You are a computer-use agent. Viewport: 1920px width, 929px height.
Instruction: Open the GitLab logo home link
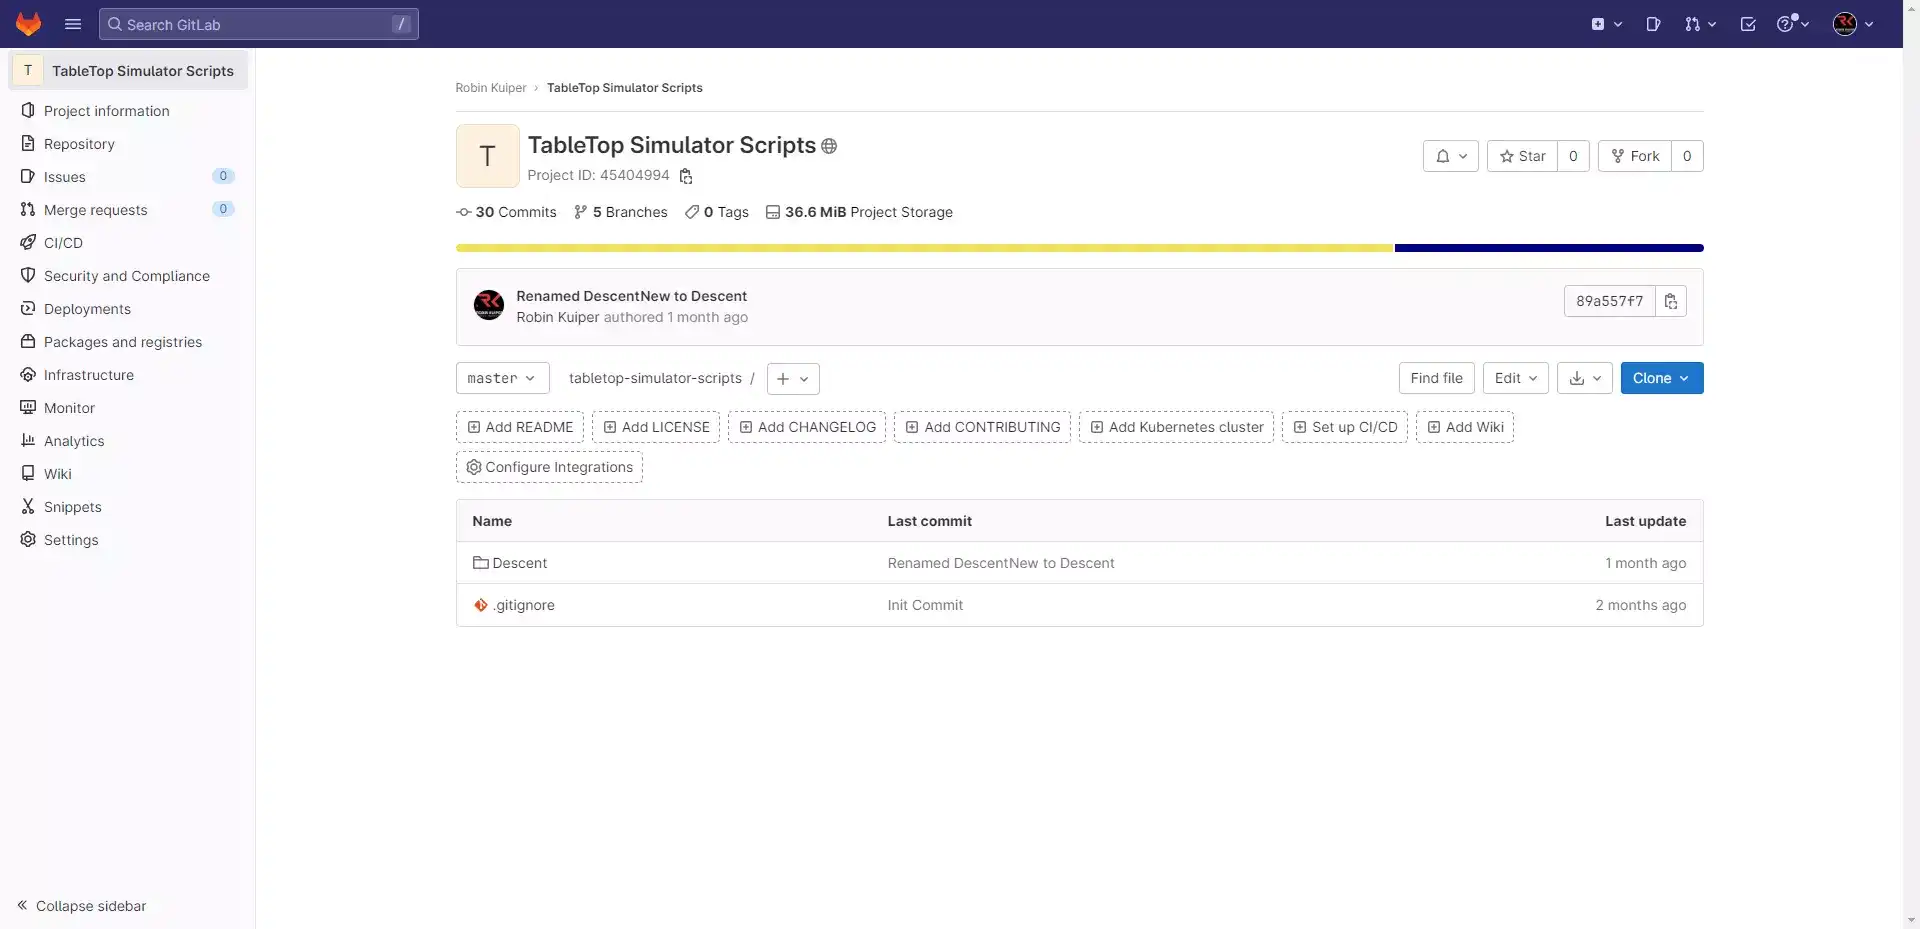tap(28, 24)
